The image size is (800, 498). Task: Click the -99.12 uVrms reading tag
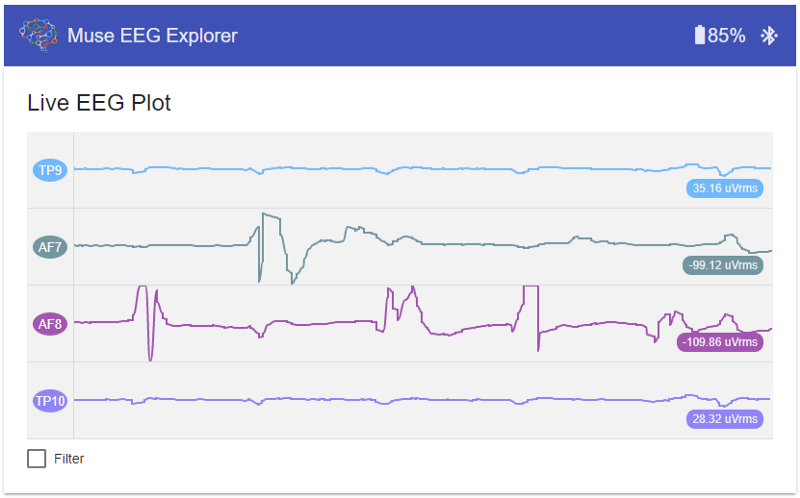point(722,265)
